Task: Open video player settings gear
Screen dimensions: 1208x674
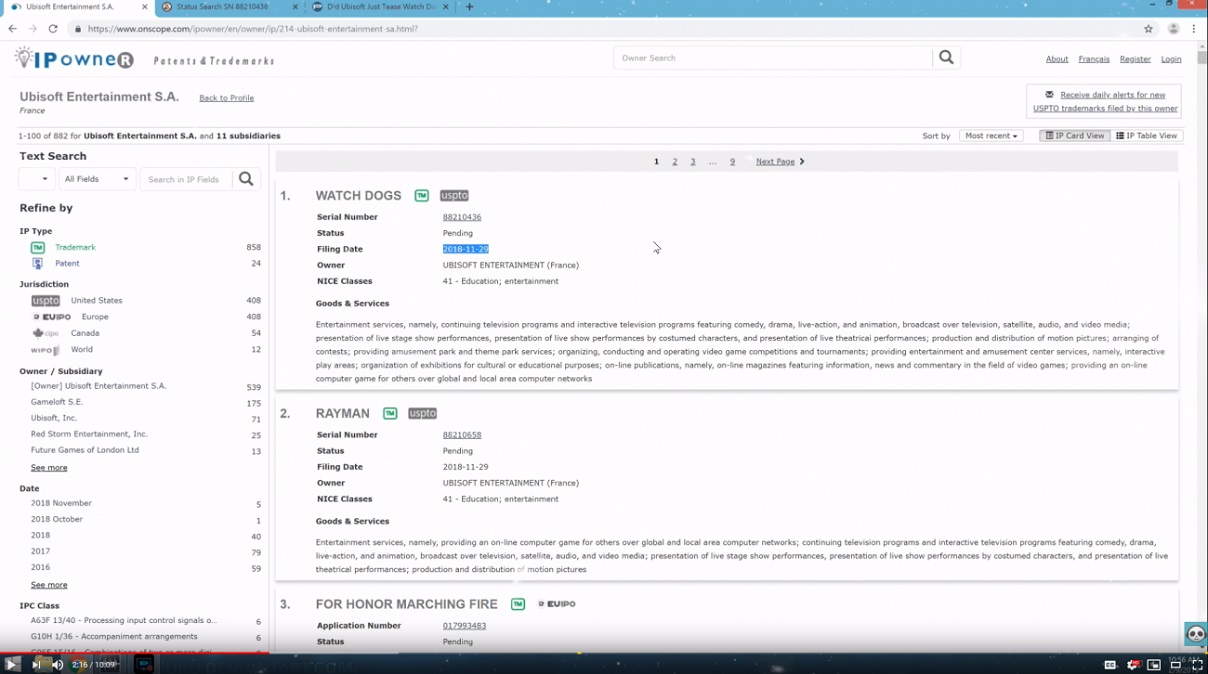Action: 1133,665
